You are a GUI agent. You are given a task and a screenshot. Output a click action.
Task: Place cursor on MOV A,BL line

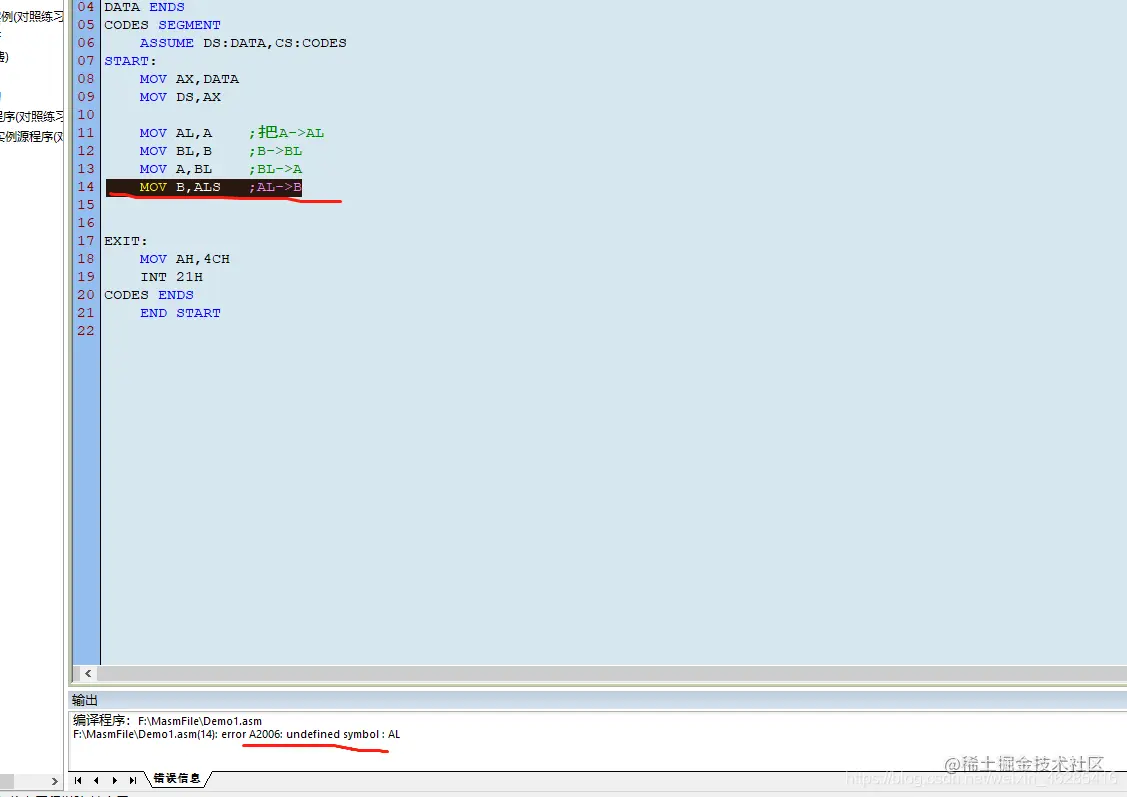pos(175,169)
